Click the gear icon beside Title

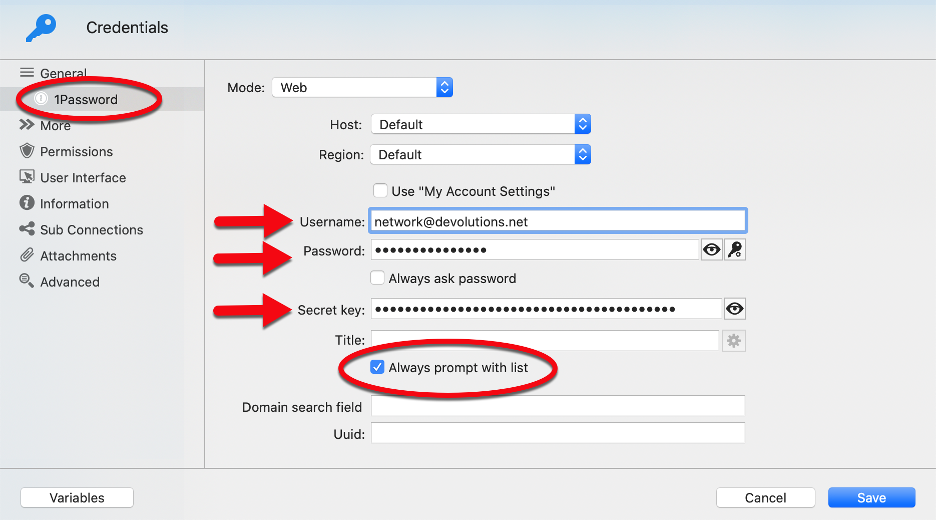click(x=734, y=341)
